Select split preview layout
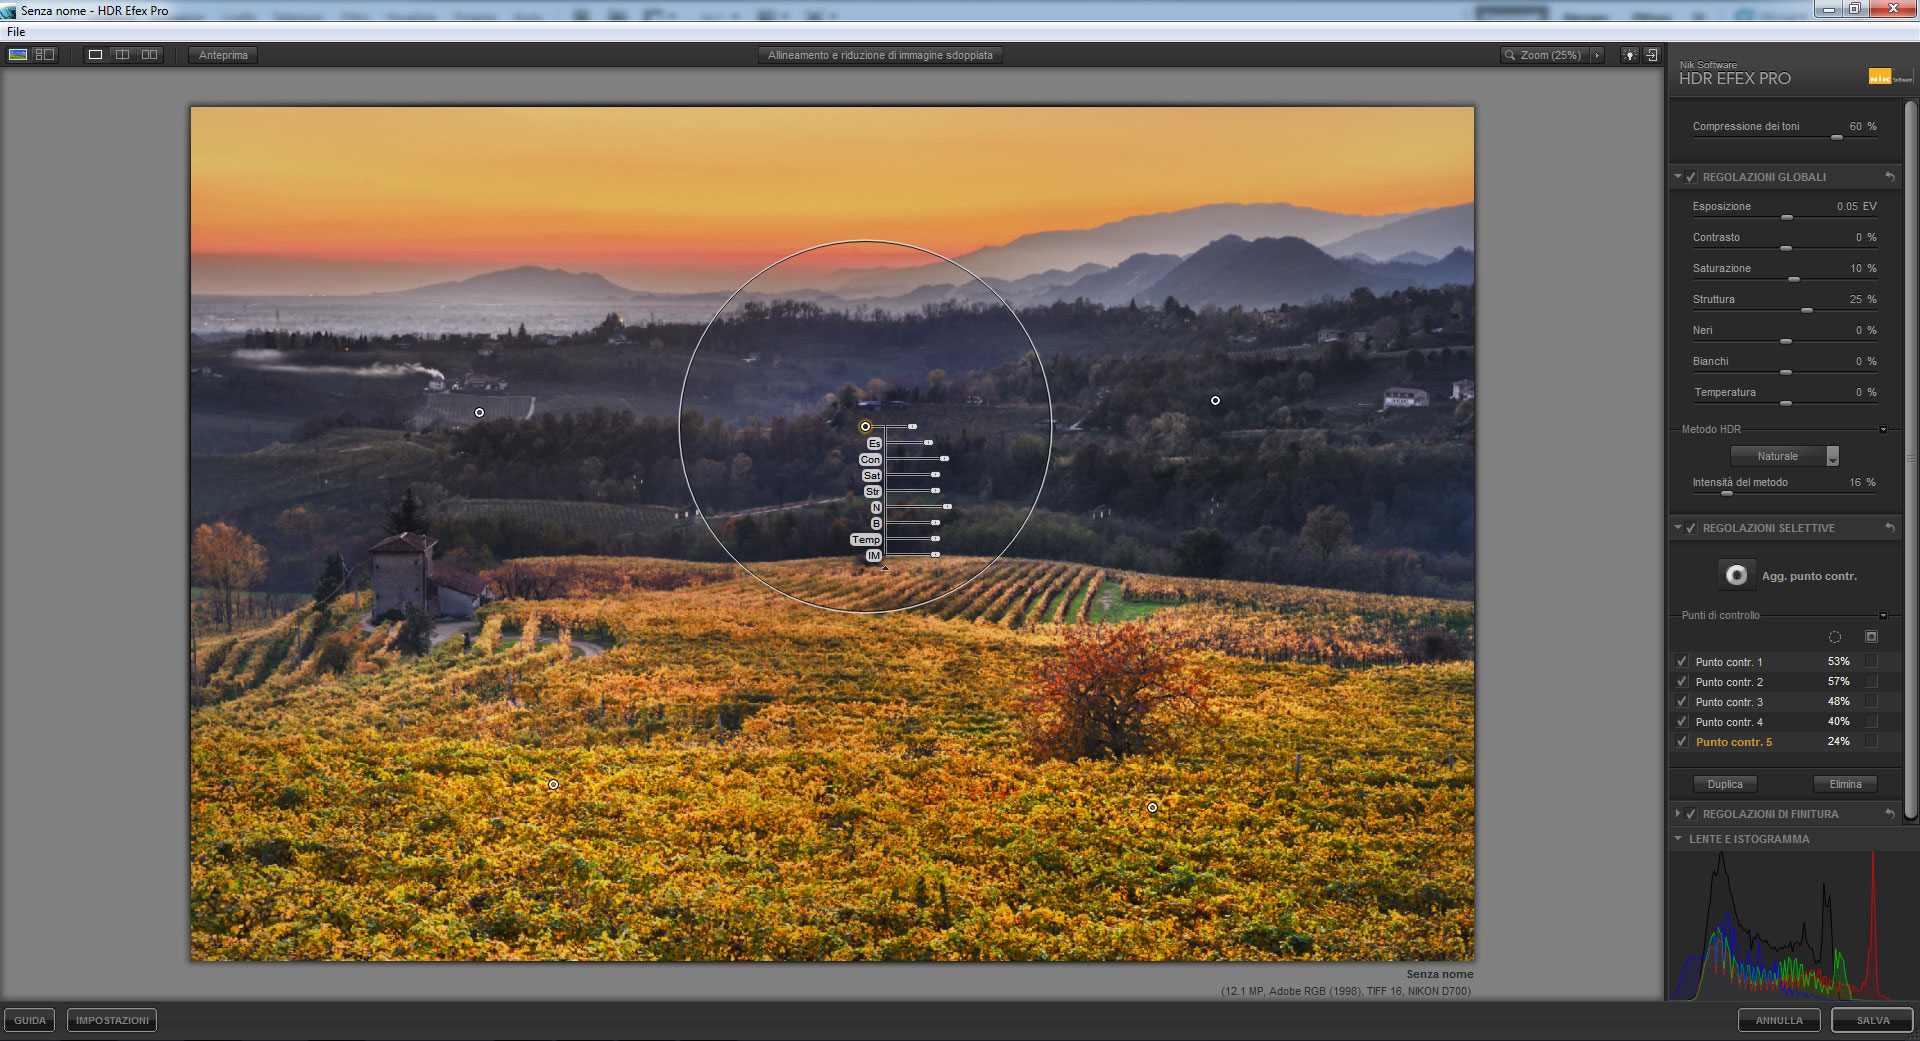Screen dimensions: 1920x1041 coord(122,55)
